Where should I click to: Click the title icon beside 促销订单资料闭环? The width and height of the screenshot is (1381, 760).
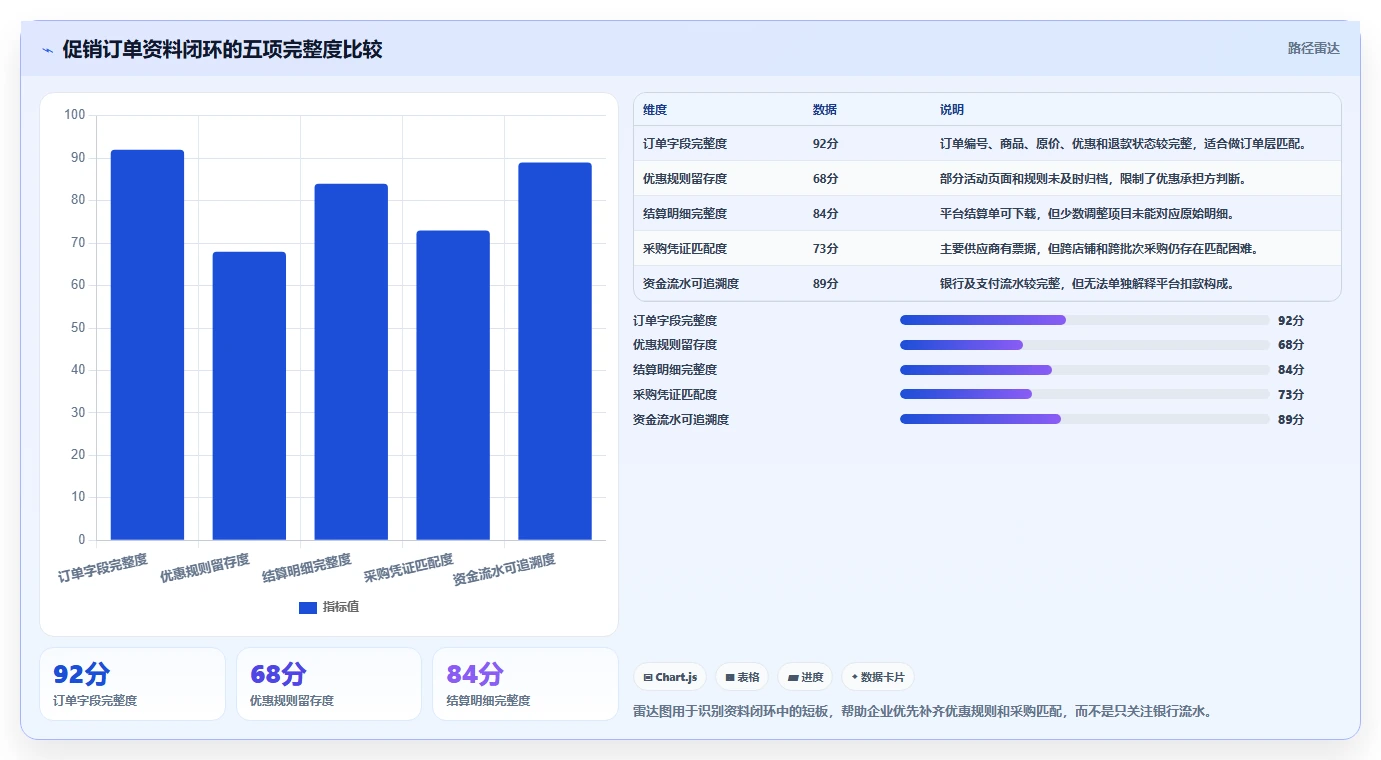point(47,50)
